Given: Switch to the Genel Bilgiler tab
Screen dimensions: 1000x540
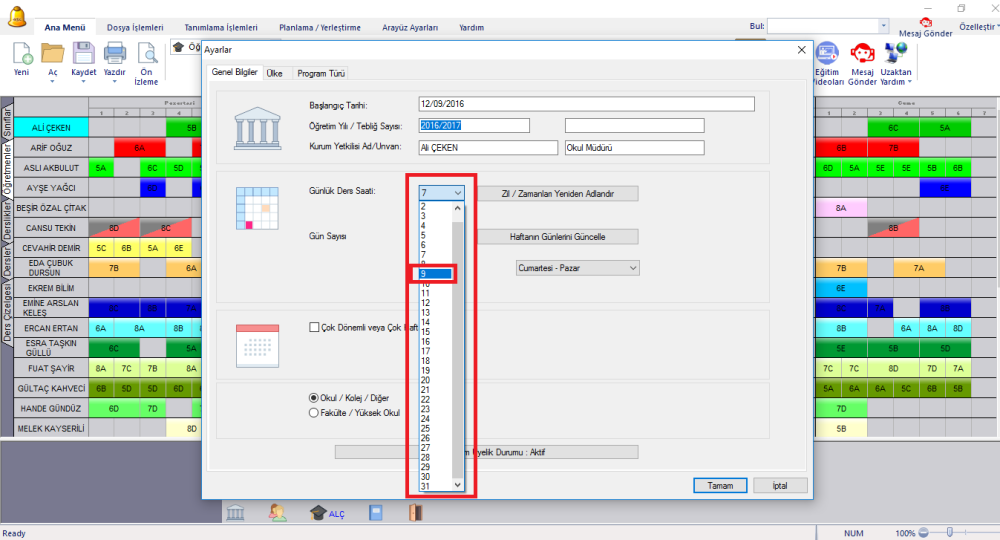Looking at the screenshot, I should tap(235, 72).
